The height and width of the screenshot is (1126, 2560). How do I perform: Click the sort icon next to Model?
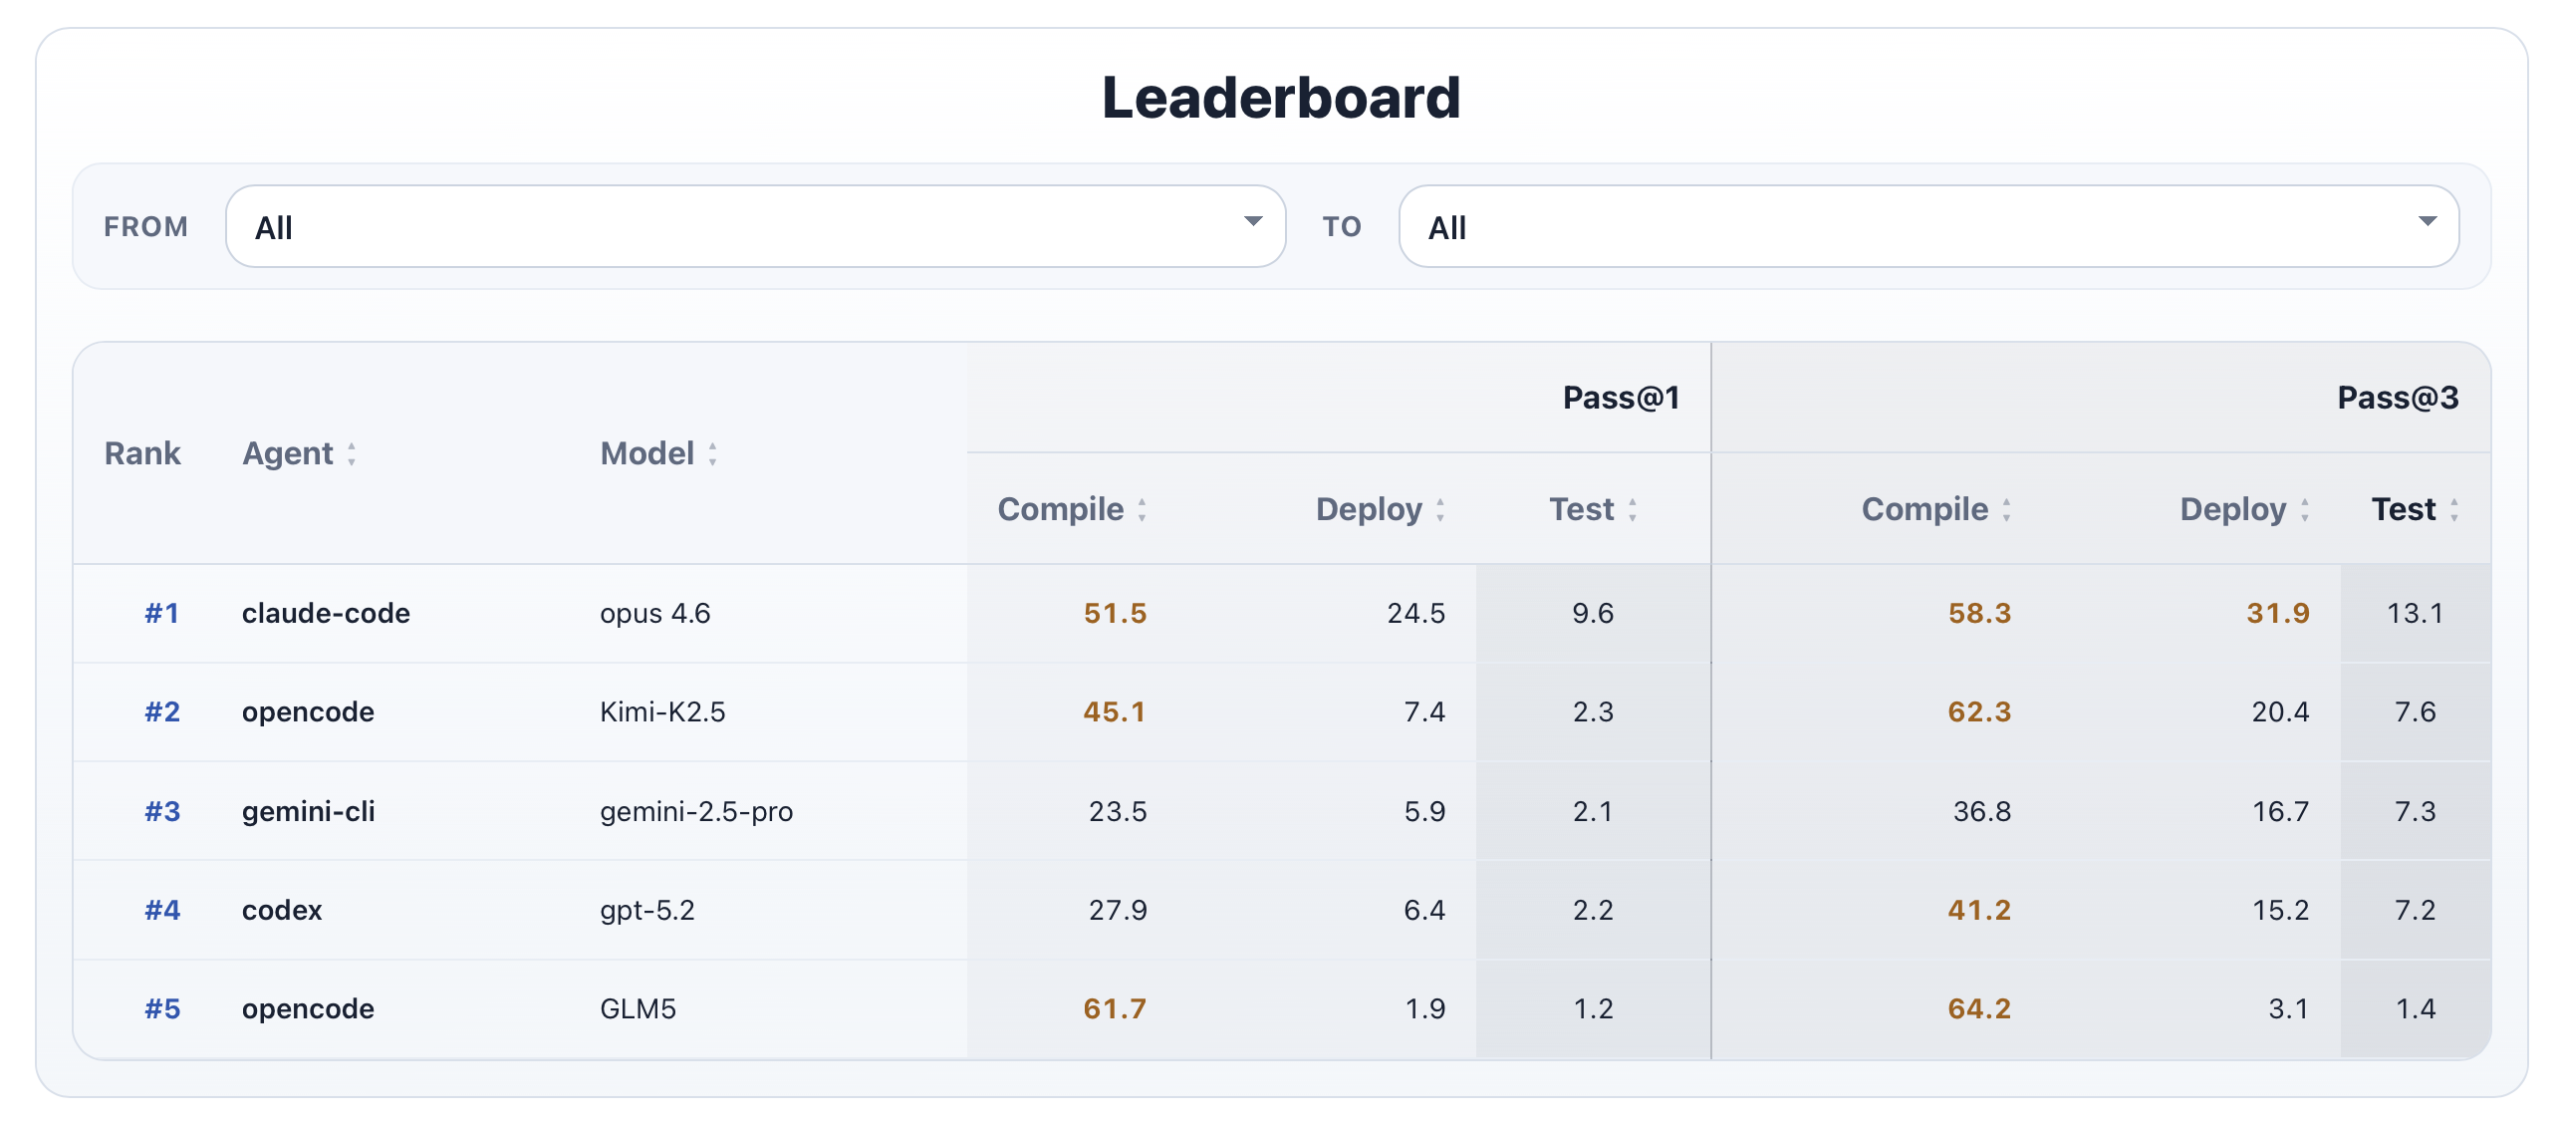pyautogui.click(x=712, y=454)
